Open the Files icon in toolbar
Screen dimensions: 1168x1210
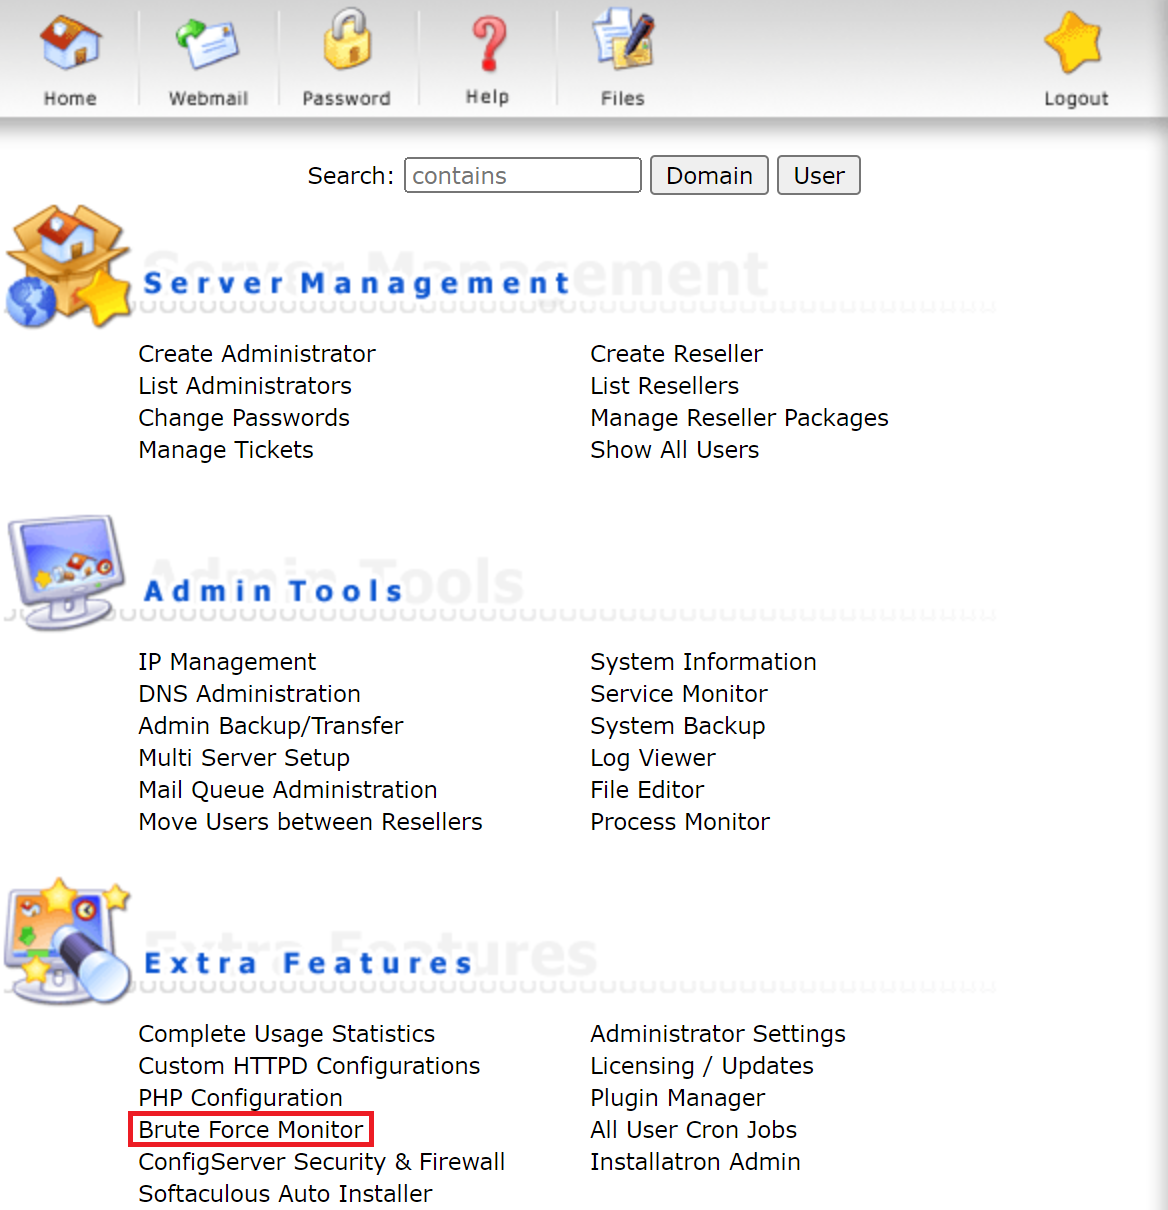pyautogui.click(x=623, y=40)
